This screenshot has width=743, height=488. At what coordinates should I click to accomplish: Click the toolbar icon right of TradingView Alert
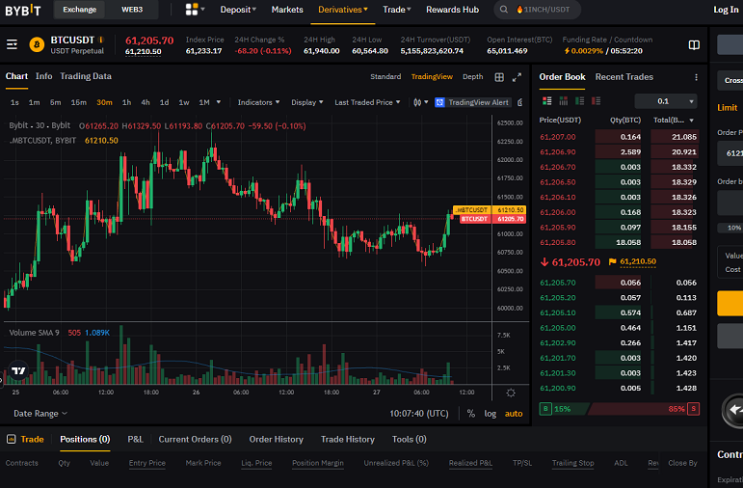pos(520,102)
